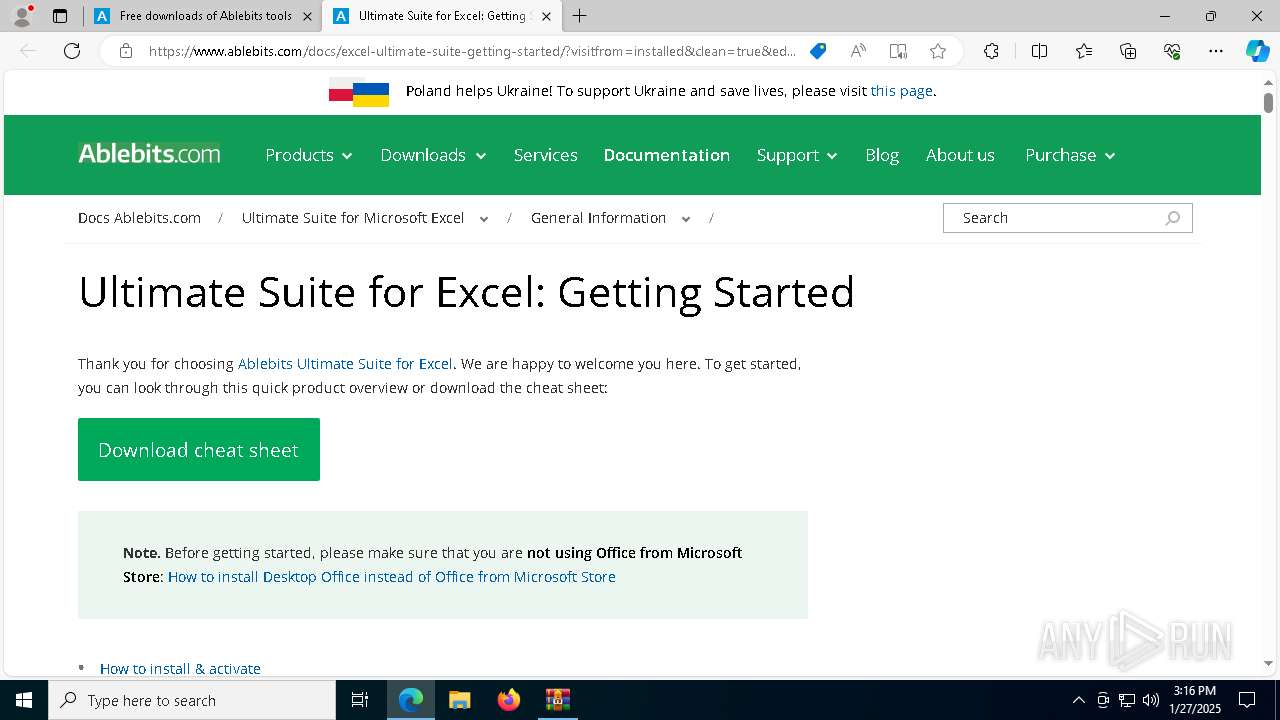
Task: Refresh the page with the reload icon
Action: pyautogui.click(x=72, y=51)
